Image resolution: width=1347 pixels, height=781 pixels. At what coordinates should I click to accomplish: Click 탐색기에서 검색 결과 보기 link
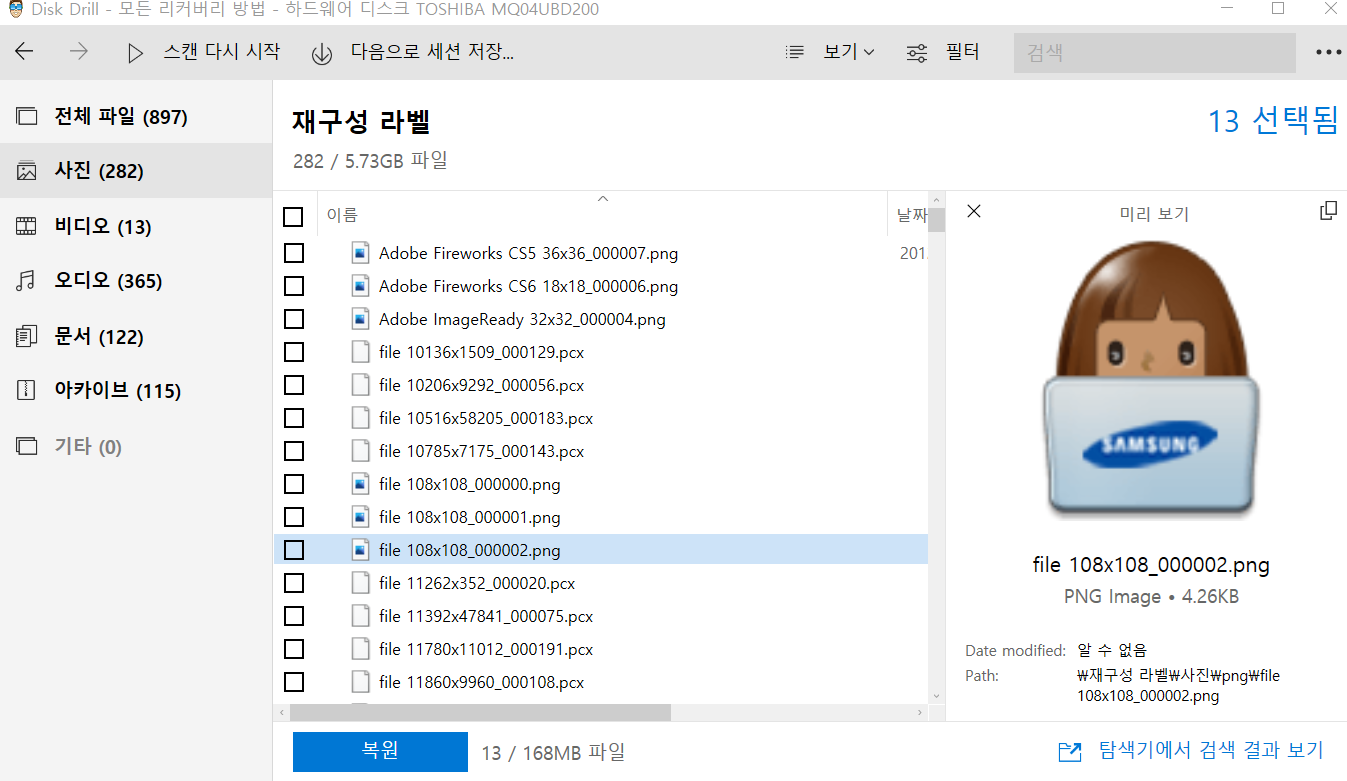[x=1211, y=750]
